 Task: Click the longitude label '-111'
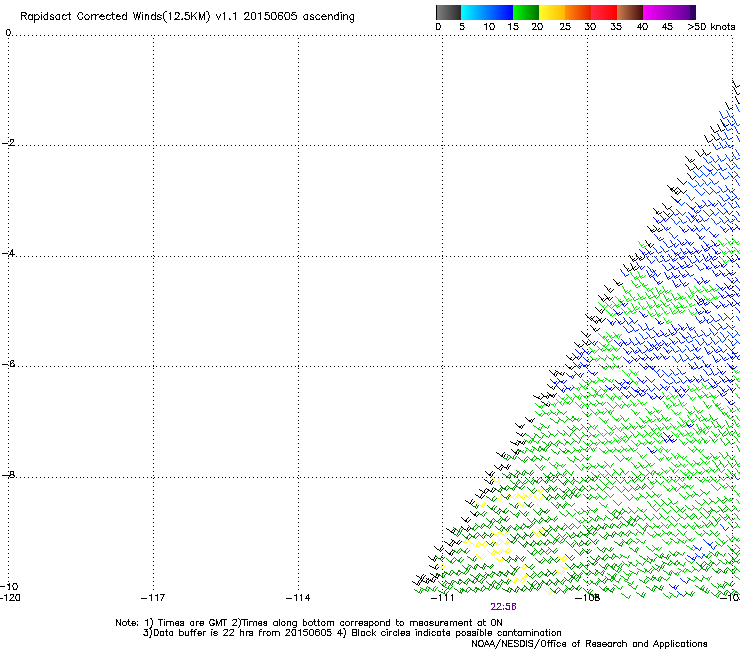(x=443, y=598)
